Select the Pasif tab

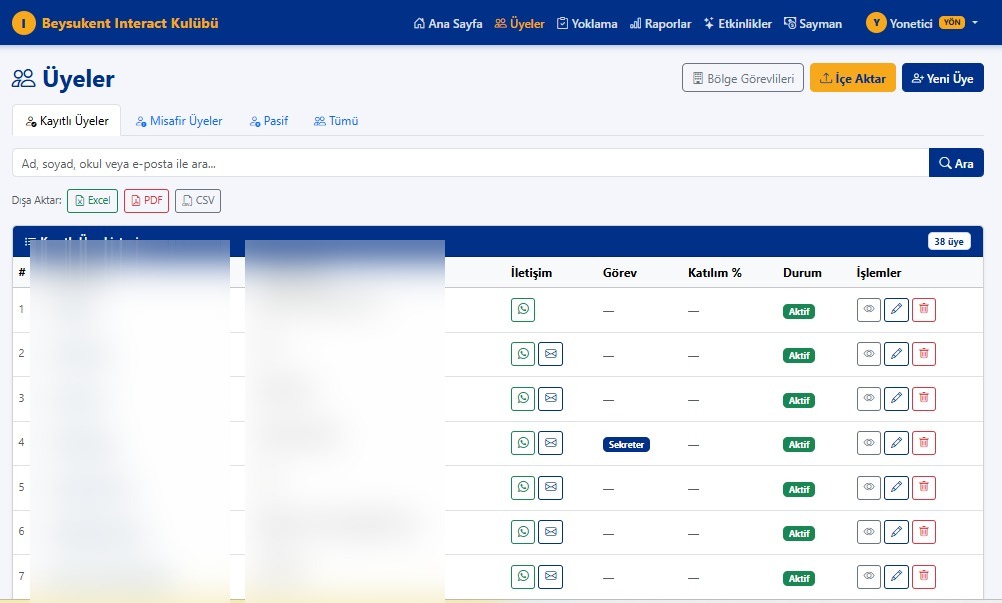pos(269,121)
